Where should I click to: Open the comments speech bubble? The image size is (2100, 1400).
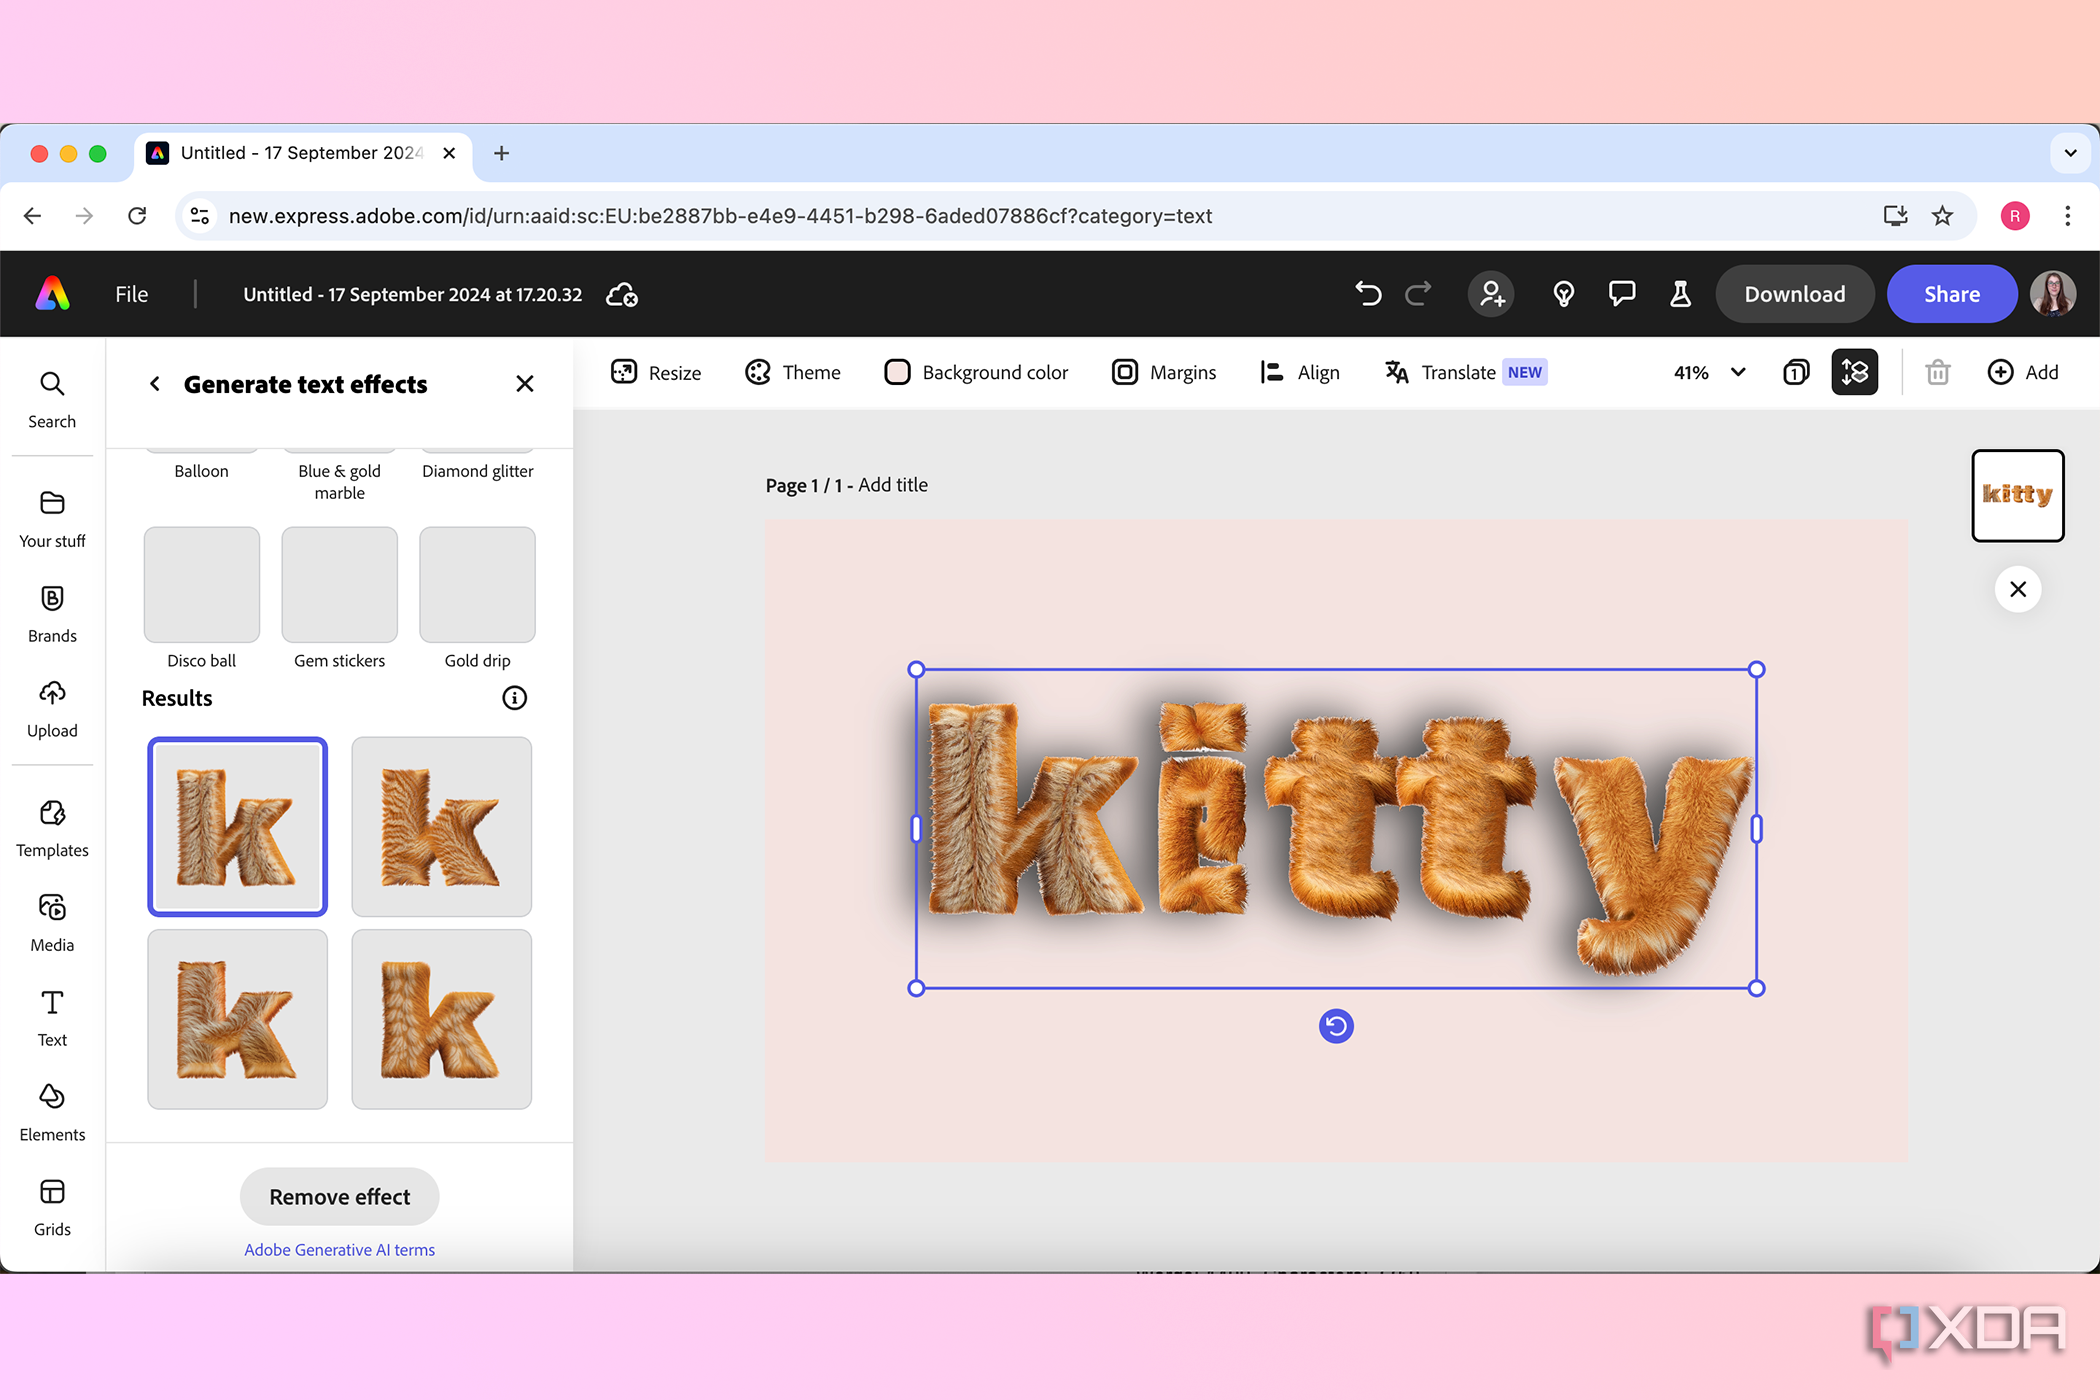tap(1622, 294)
